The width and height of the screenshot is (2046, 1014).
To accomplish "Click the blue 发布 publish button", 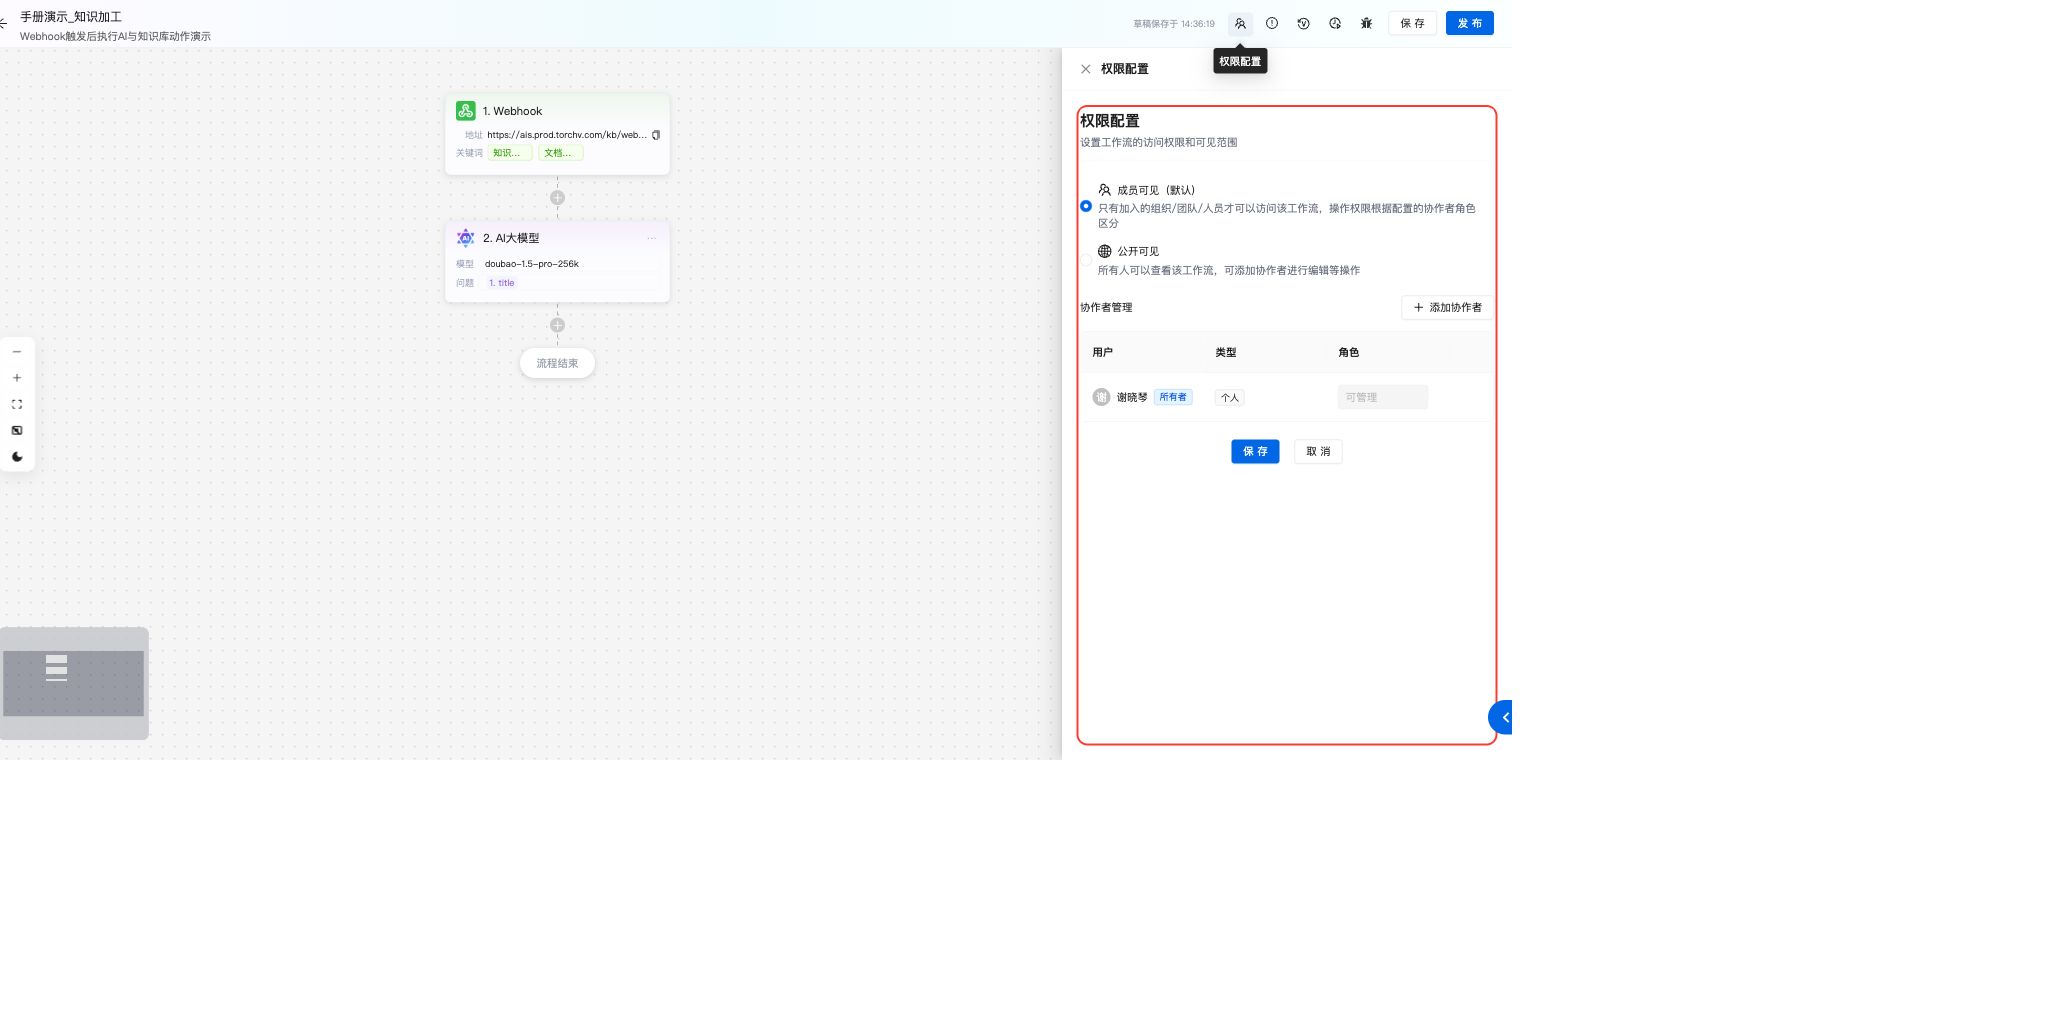I will [x=1469, y=23].
